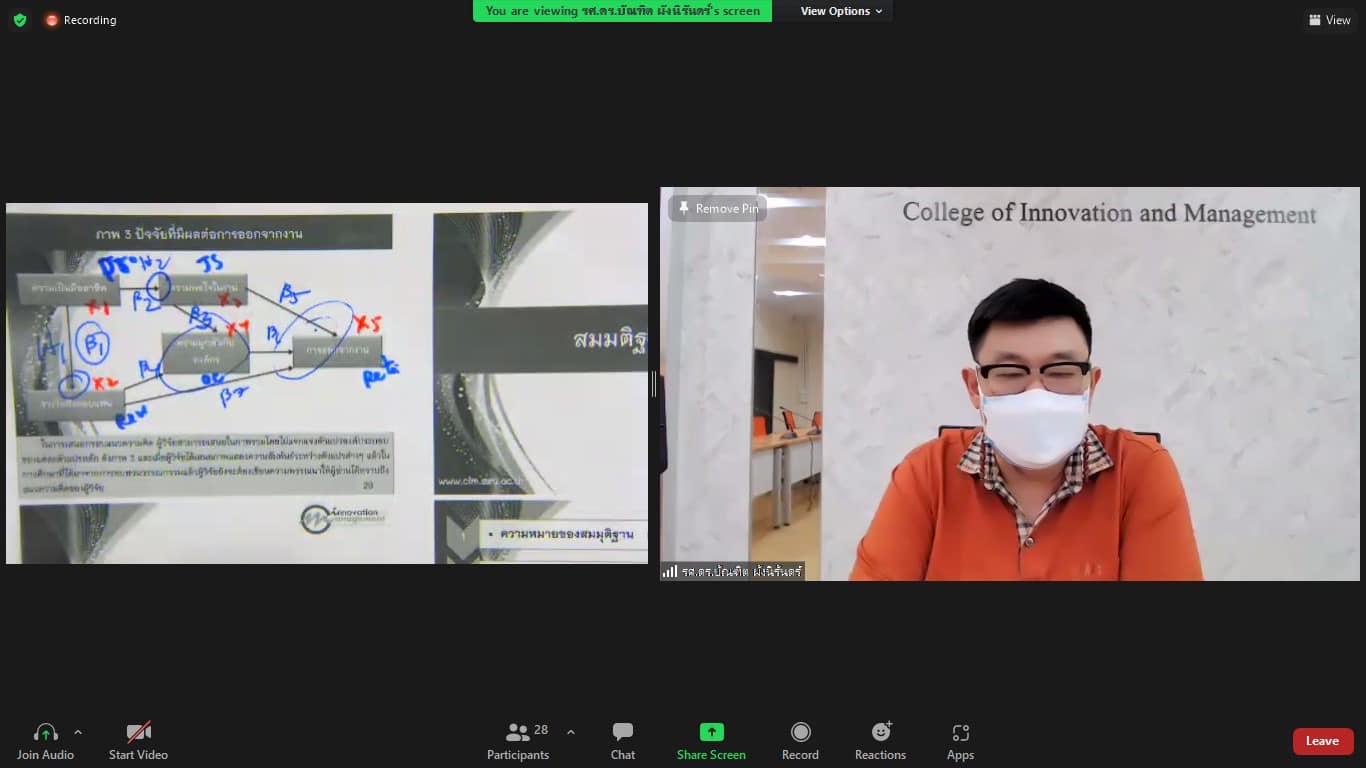Click the shared screen slide area
This screenshot has width=1366, height=768.
326,383
